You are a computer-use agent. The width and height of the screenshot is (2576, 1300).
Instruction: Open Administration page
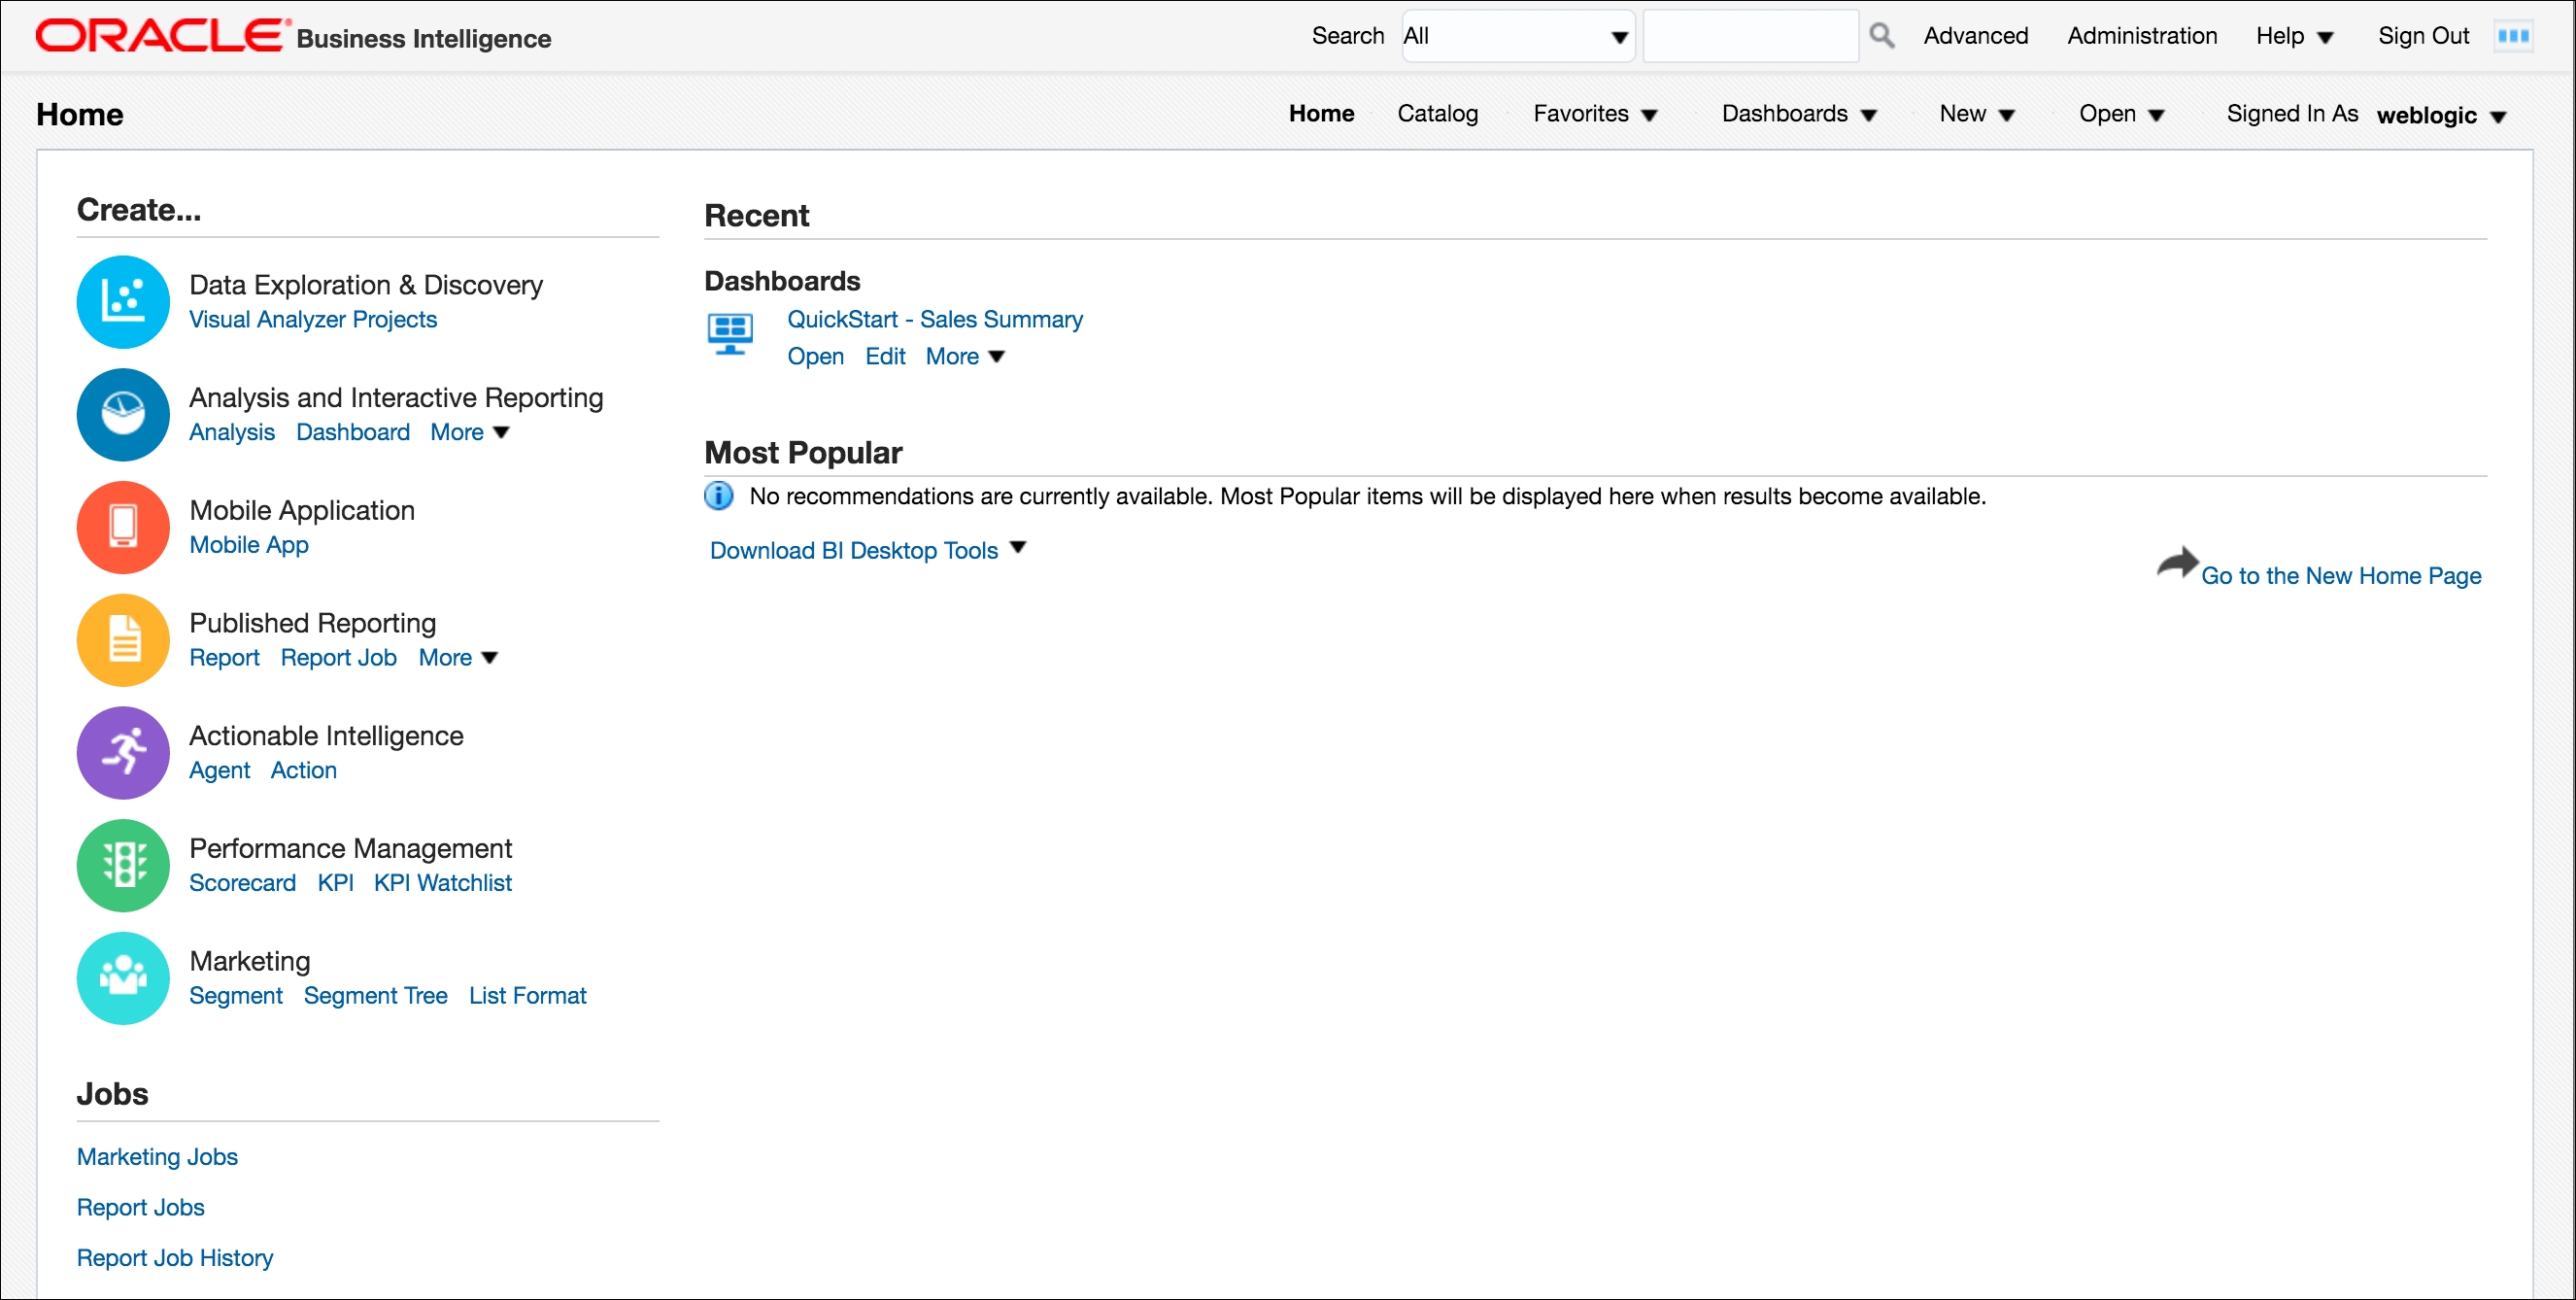click(x=2141, y=36)
